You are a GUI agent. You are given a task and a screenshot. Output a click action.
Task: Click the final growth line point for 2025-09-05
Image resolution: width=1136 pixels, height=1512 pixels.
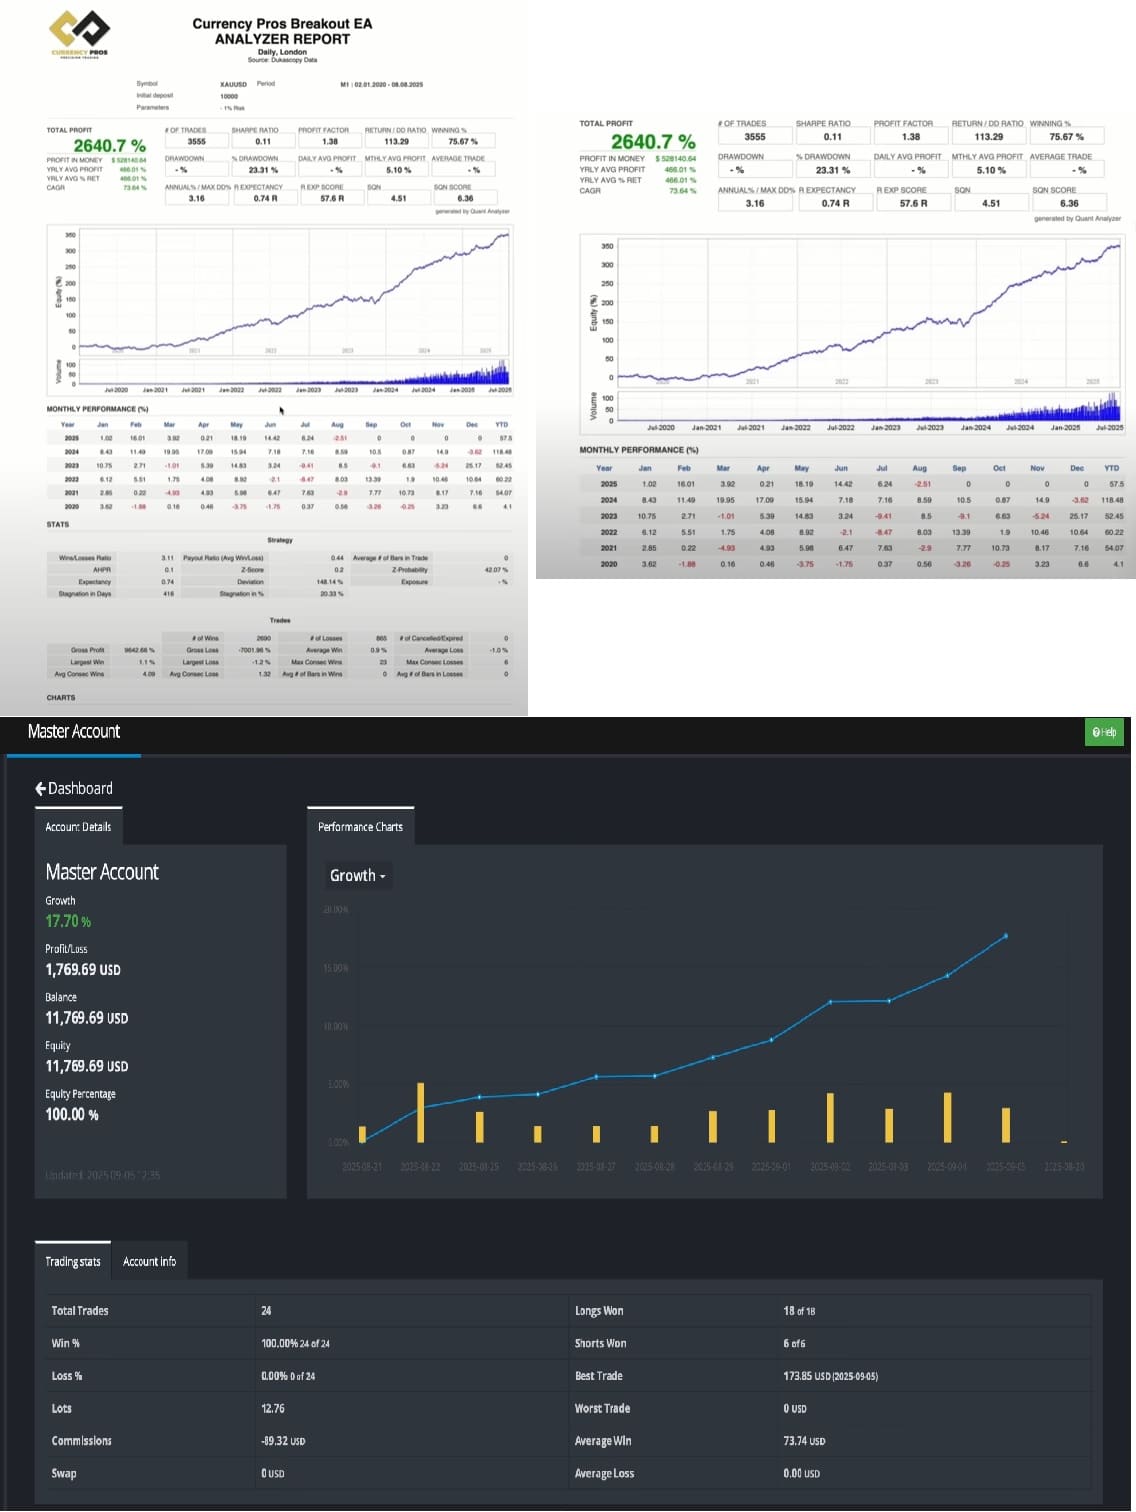1006,936
